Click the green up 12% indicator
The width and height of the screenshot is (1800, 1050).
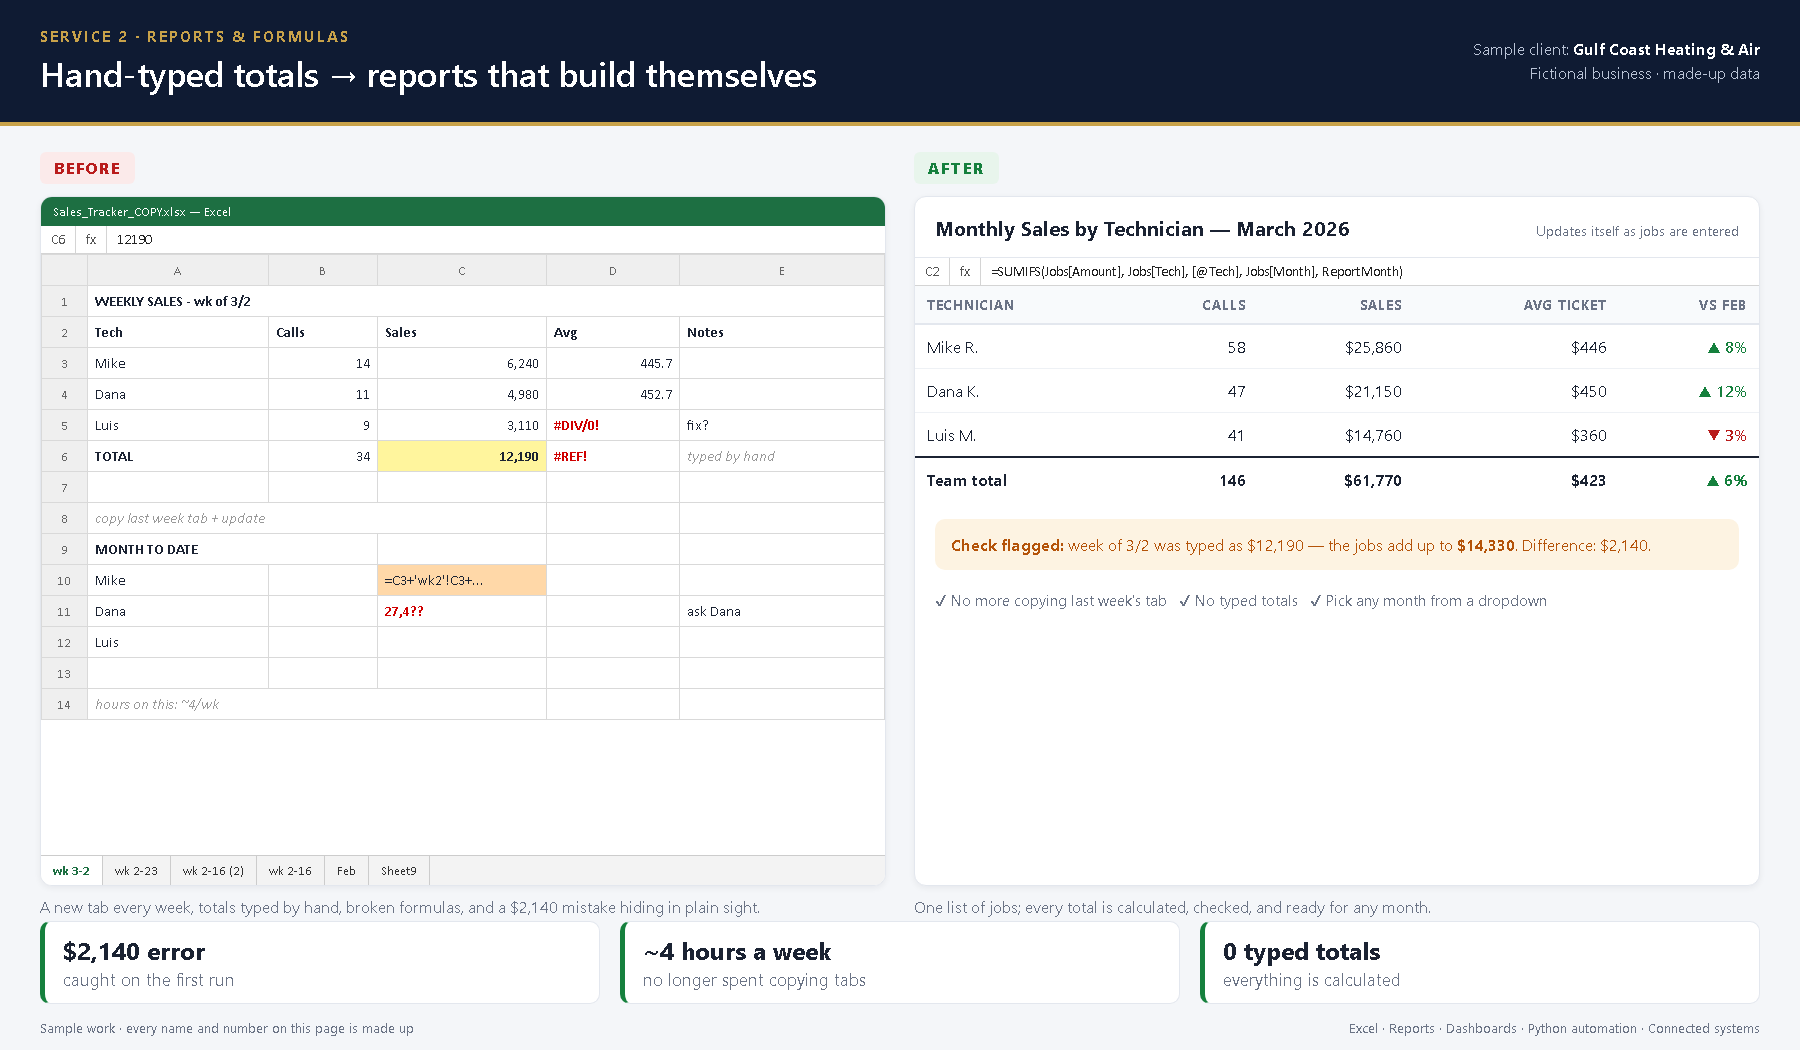click(1723, 392)
